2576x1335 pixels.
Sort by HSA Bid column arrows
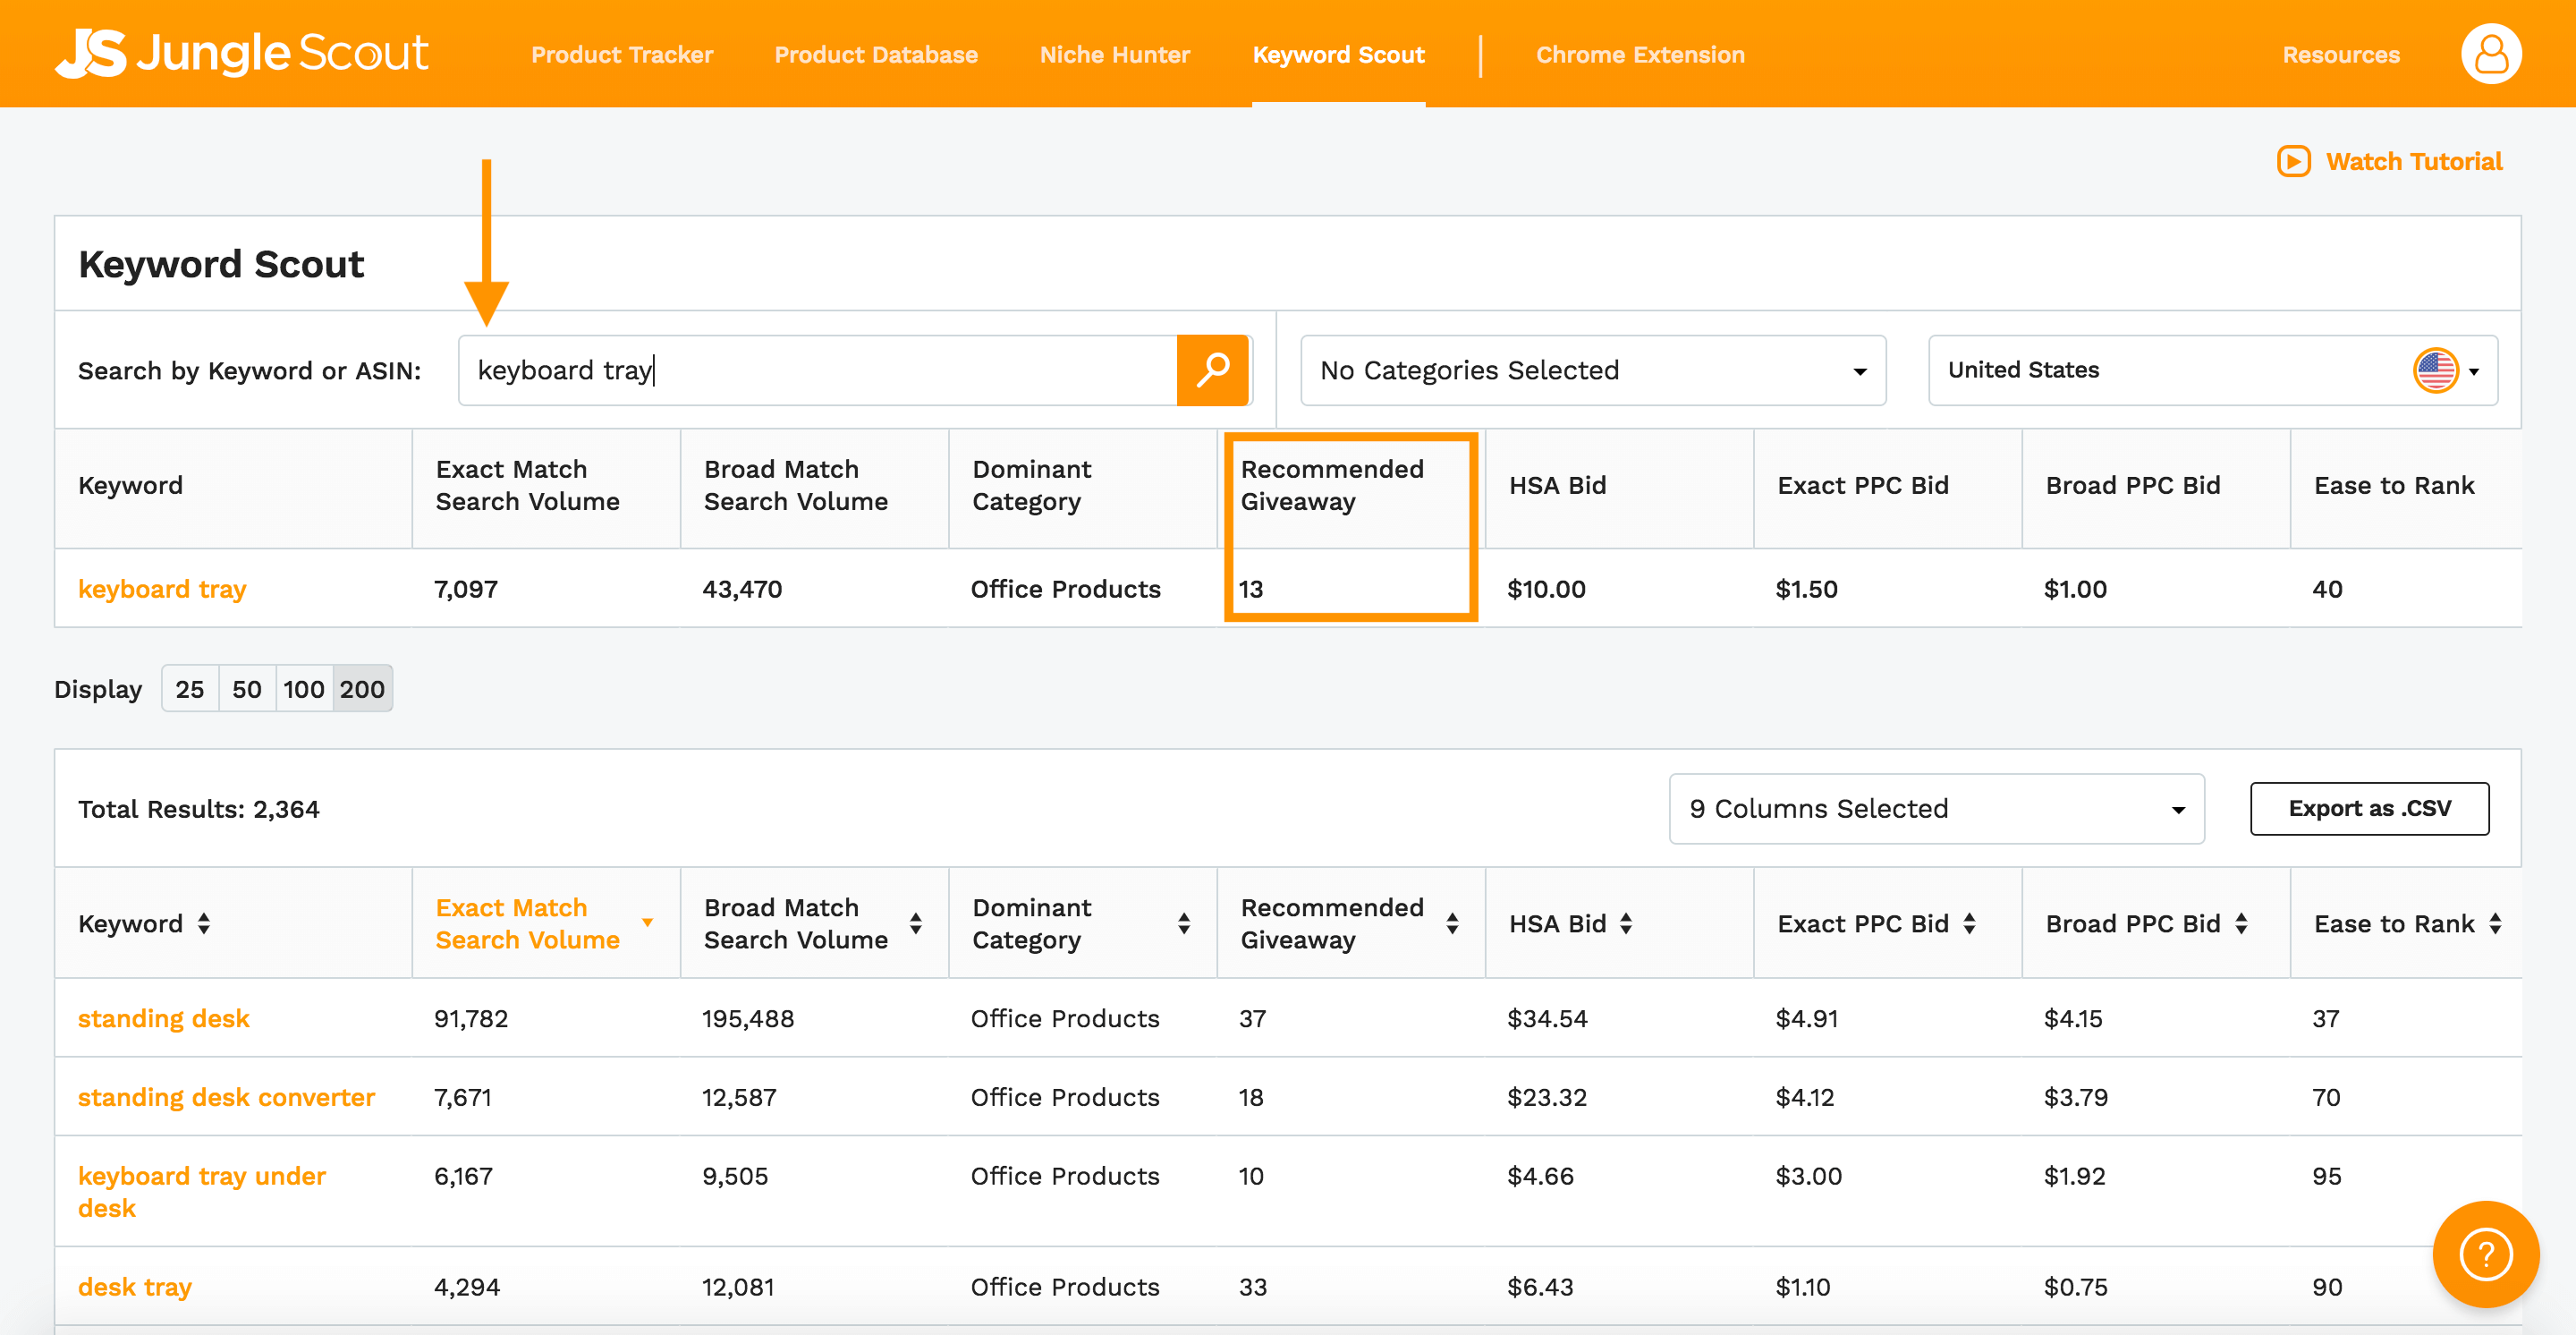[x=1626, y=923]
